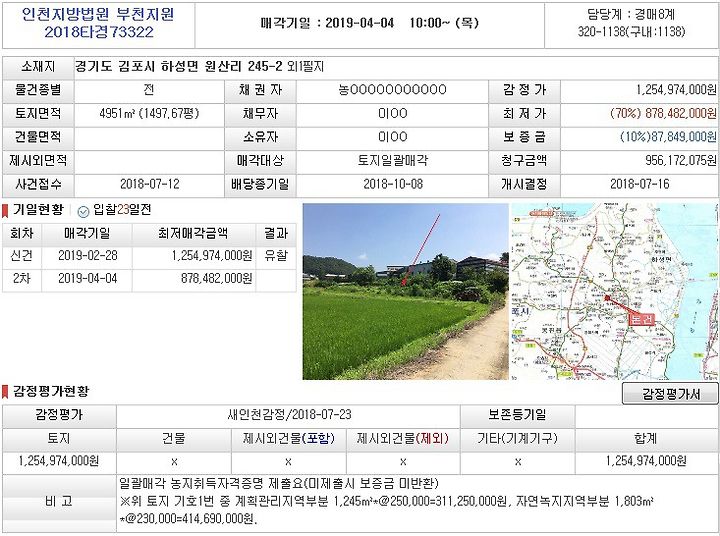Image resolution: width=720 pixels, height=536 pixels.
Task: Click the 물건종별 value 전
Action: point(149,89)
